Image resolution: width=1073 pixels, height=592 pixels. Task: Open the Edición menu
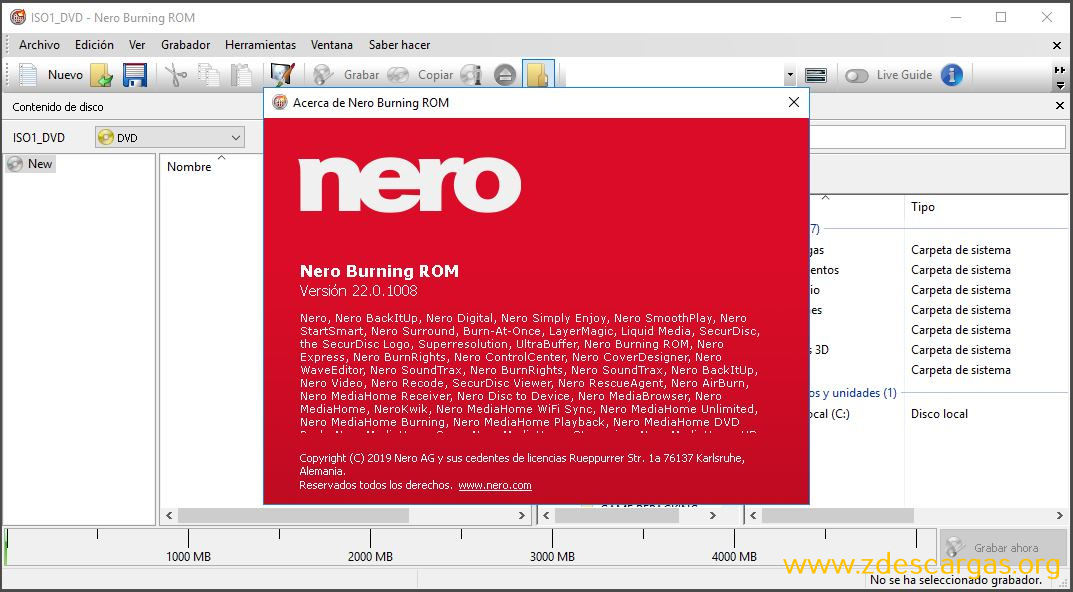[x=94, y=44]
